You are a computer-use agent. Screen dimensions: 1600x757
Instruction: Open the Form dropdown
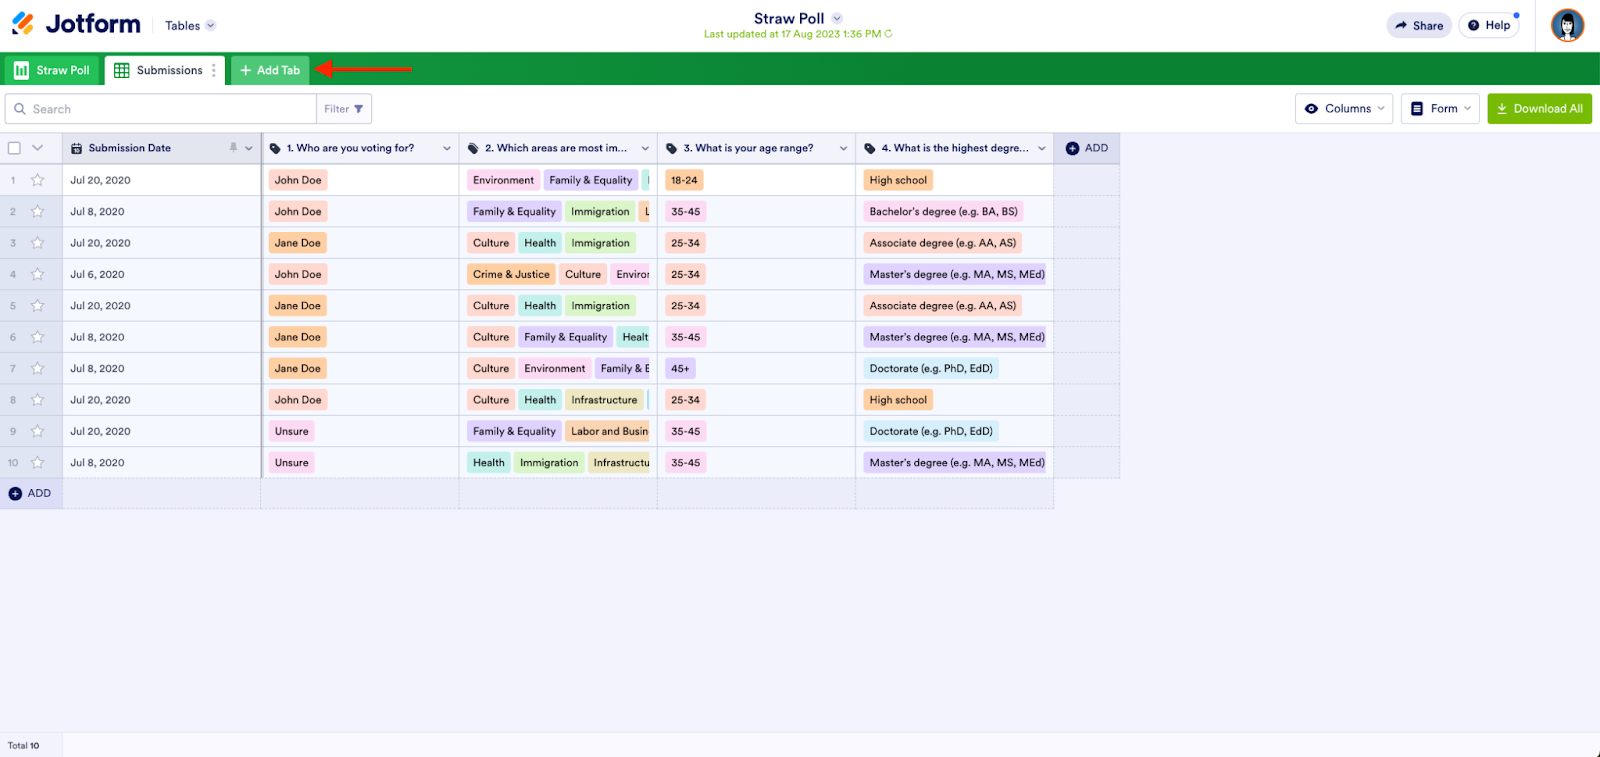pos(1441,109)
